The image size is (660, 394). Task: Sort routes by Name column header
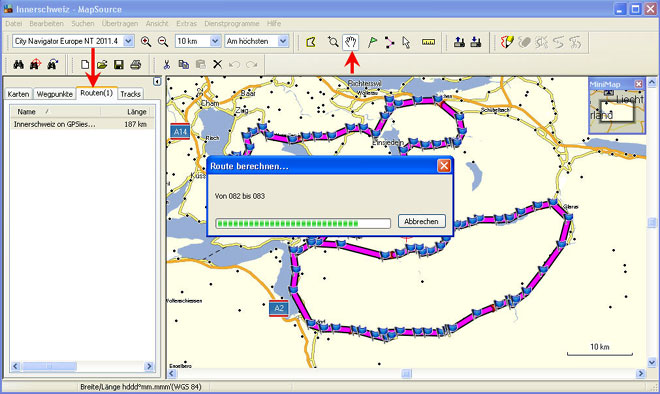click(x=55, y=112)
